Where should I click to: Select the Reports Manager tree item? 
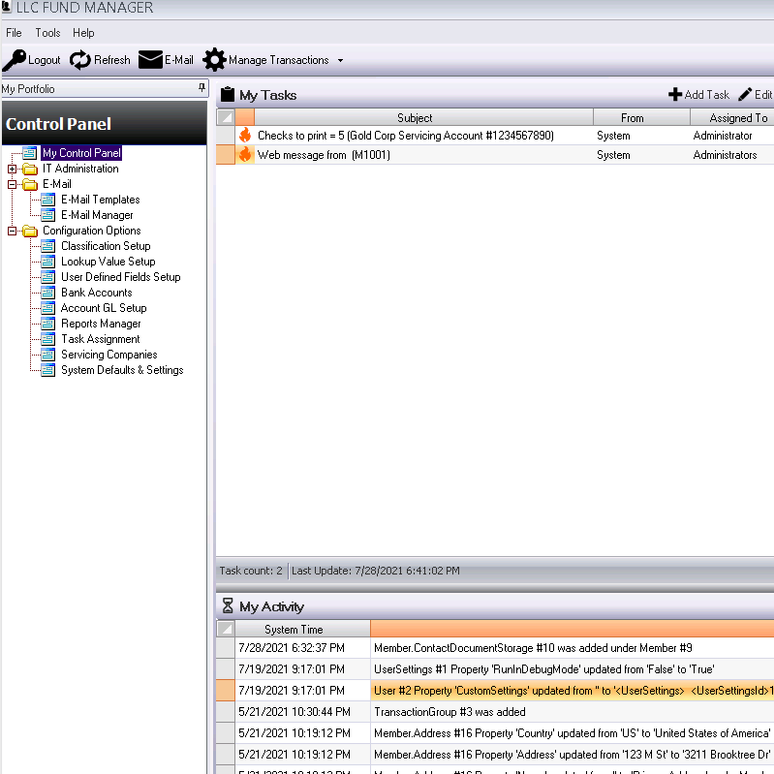[x=101, y=324]
